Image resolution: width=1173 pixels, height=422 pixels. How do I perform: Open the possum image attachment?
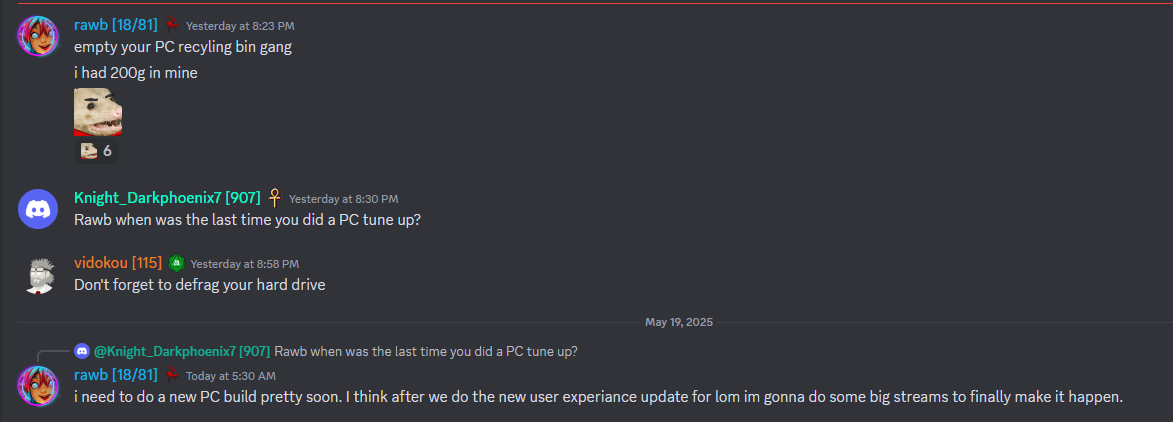(x=98, y=112)
